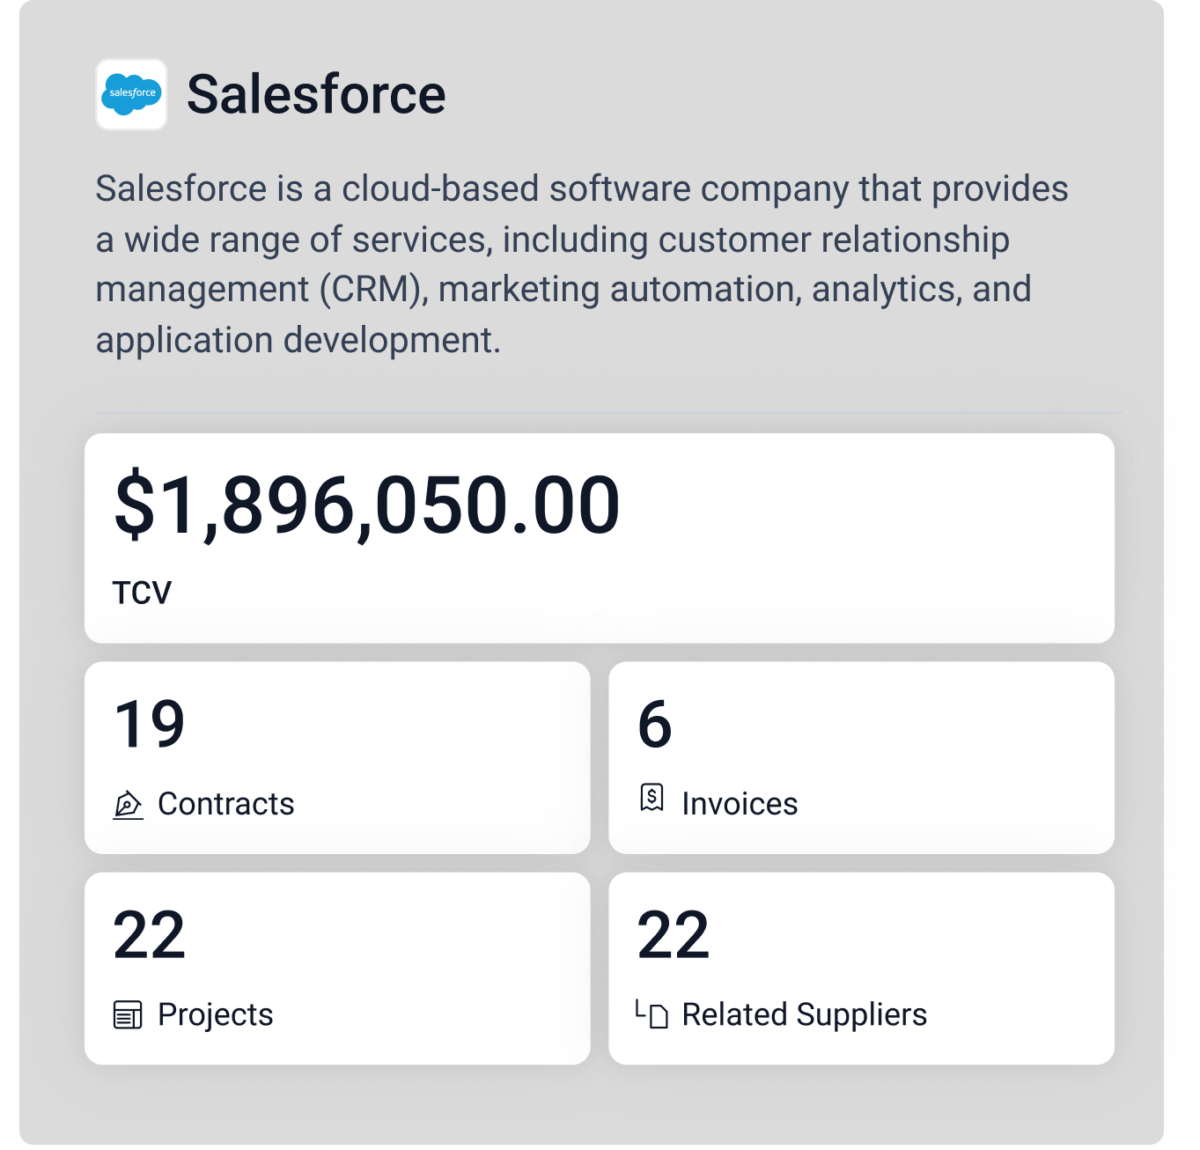The image size is (1200, 1150).
Task: Select the Salesforce title heading
Action: (316, 94)
